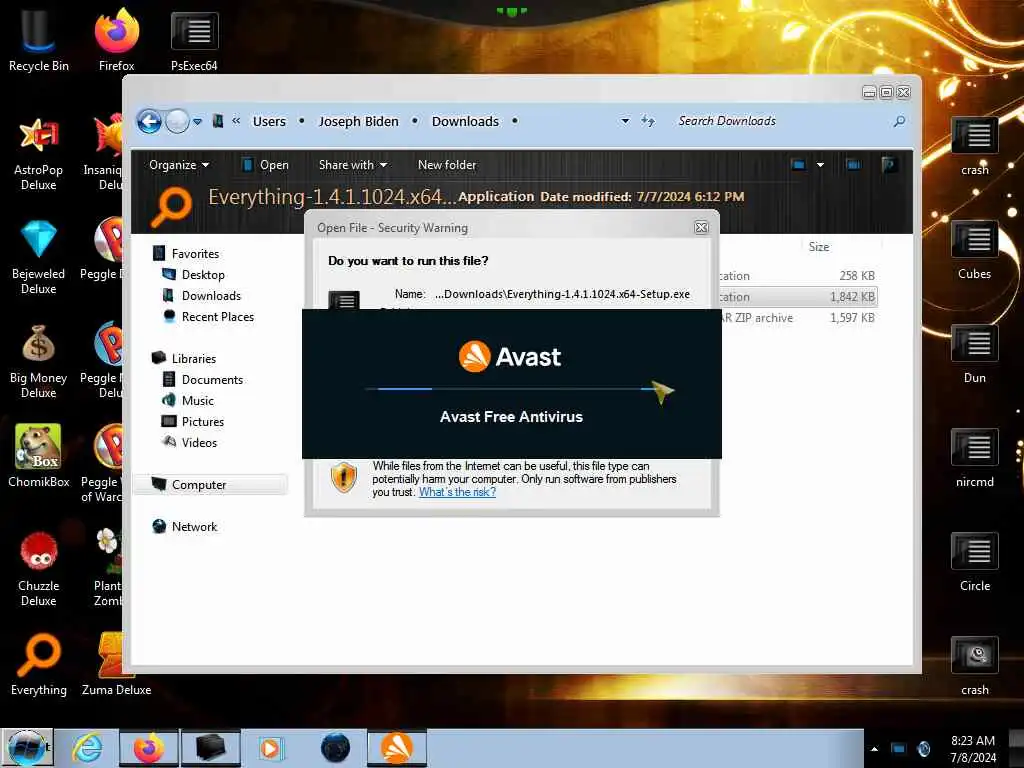This screenshot has height=768, width=1024.
Task: Open ChomikBox desktop icon
Action: 39,456
